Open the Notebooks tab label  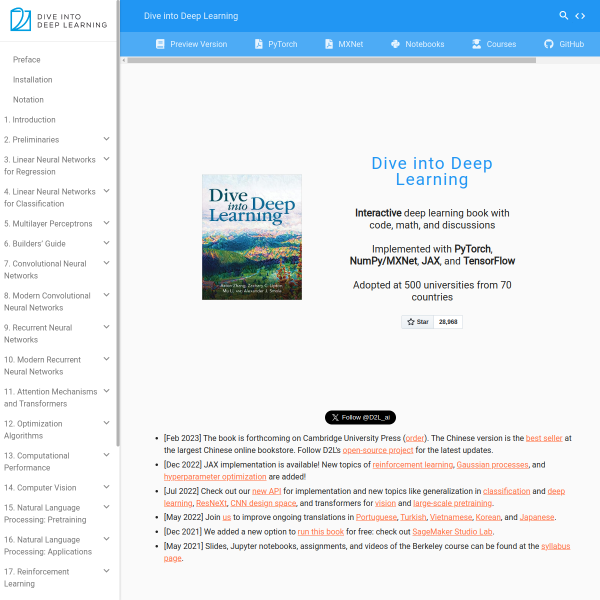click(x=425, y=44)
